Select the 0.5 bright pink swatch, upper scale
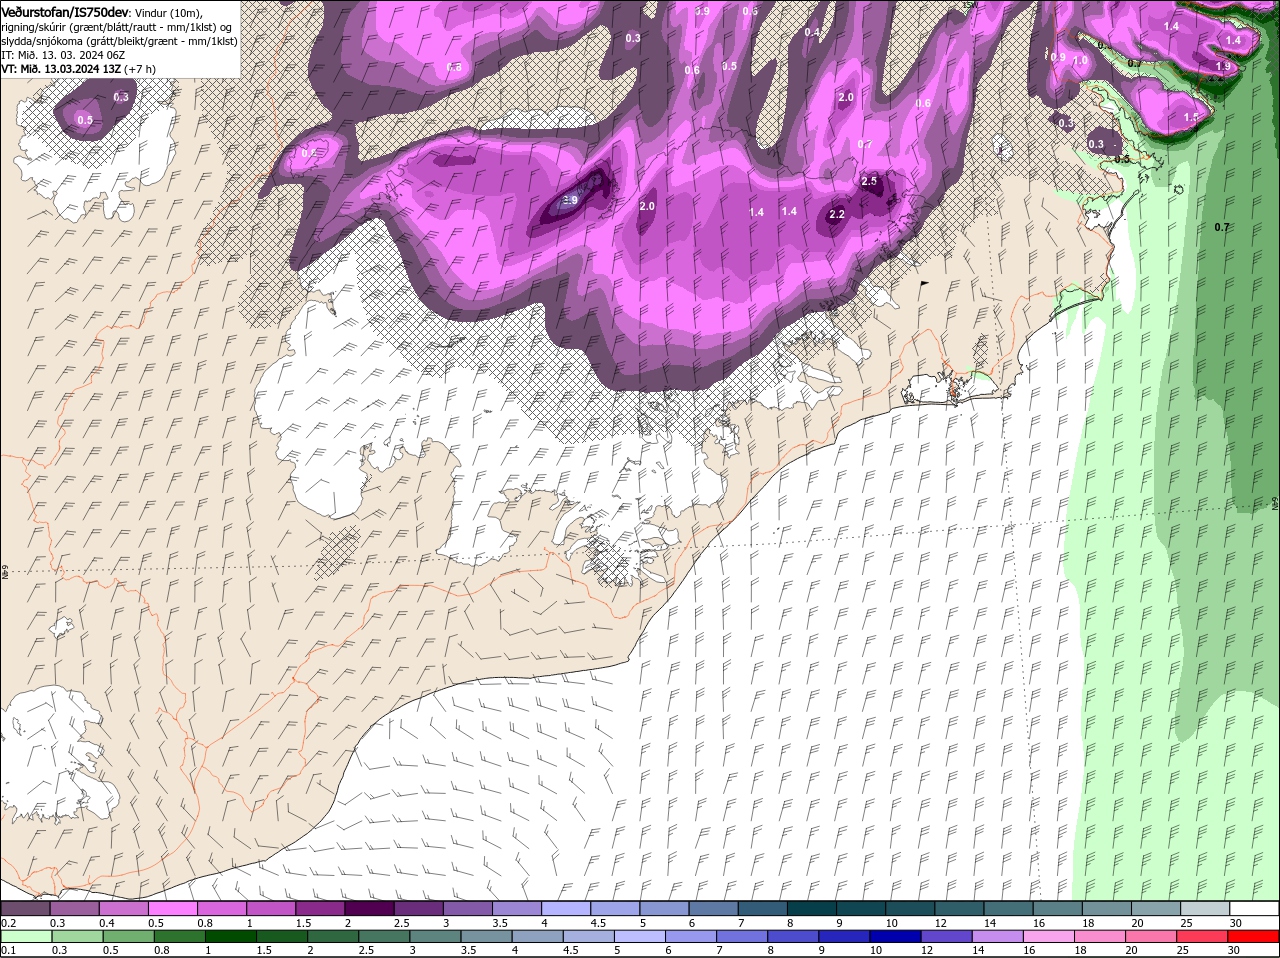The image size is (1280, 958). [172, 908]
